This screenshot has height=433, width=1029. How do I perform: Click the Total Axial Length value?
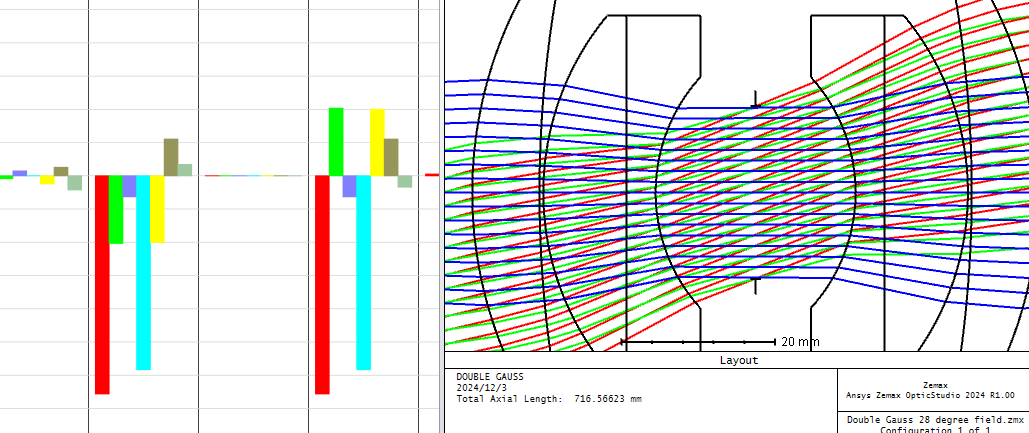tap(608, 398)
